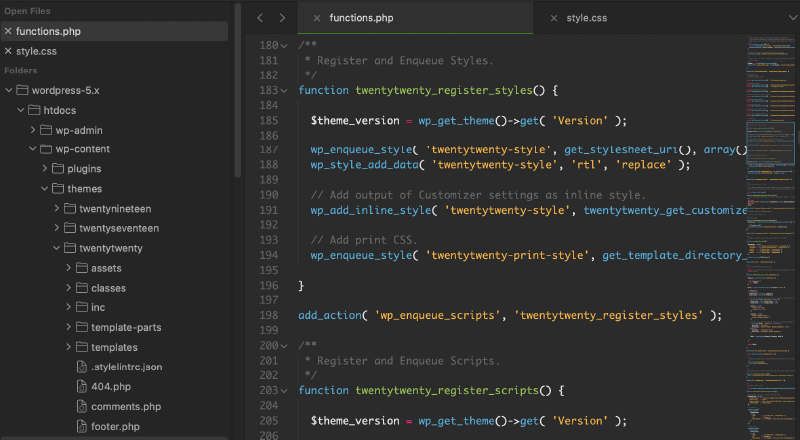
Task: Close functions.php in Open Files list
Action: (8, 31)
